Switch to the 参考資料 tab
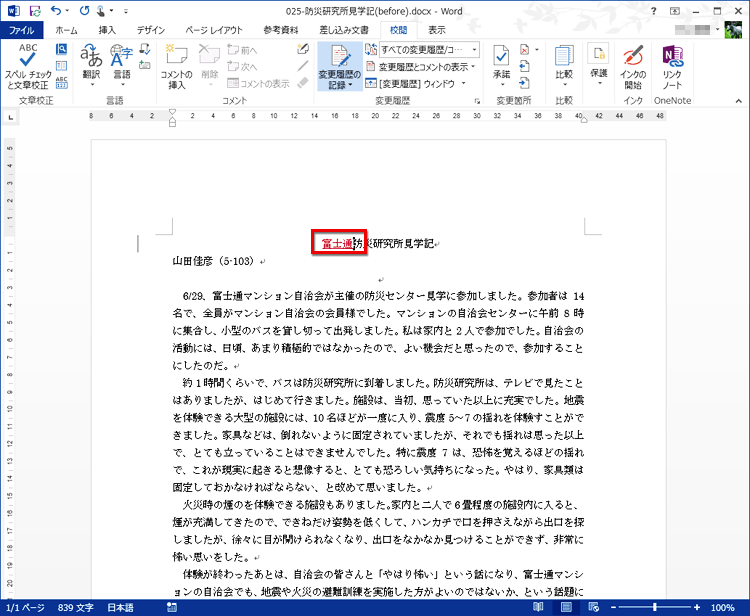 click(280, 30)
